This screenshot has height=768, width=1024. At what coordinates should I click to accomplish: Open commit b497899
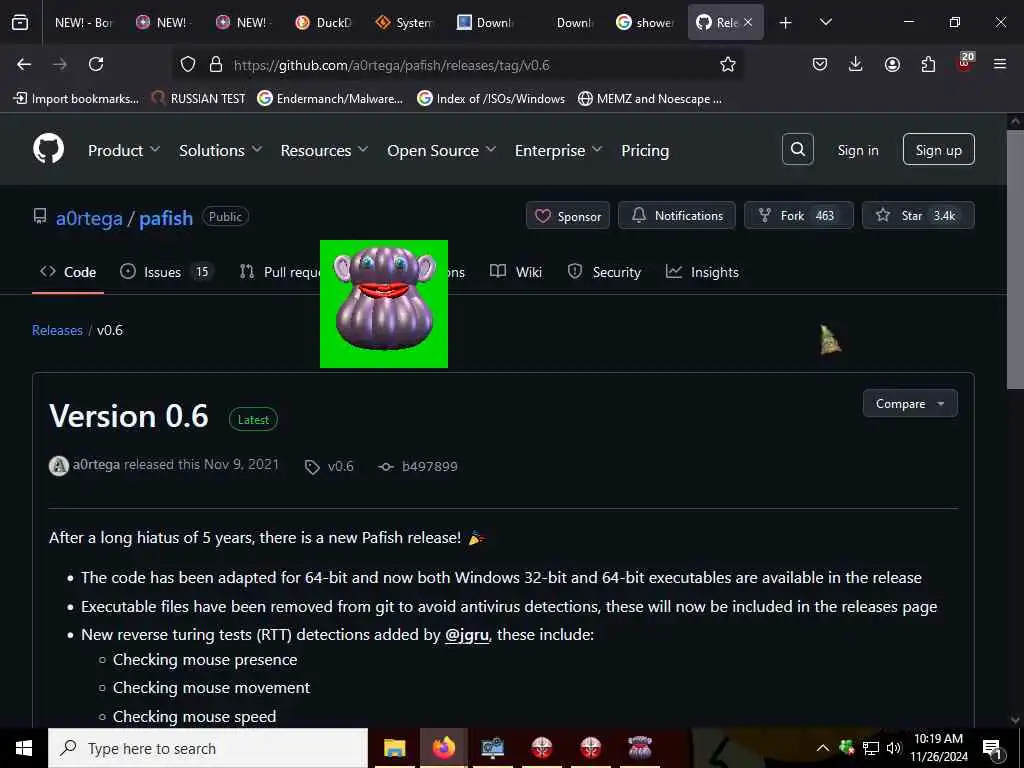(x=430, y=466)
